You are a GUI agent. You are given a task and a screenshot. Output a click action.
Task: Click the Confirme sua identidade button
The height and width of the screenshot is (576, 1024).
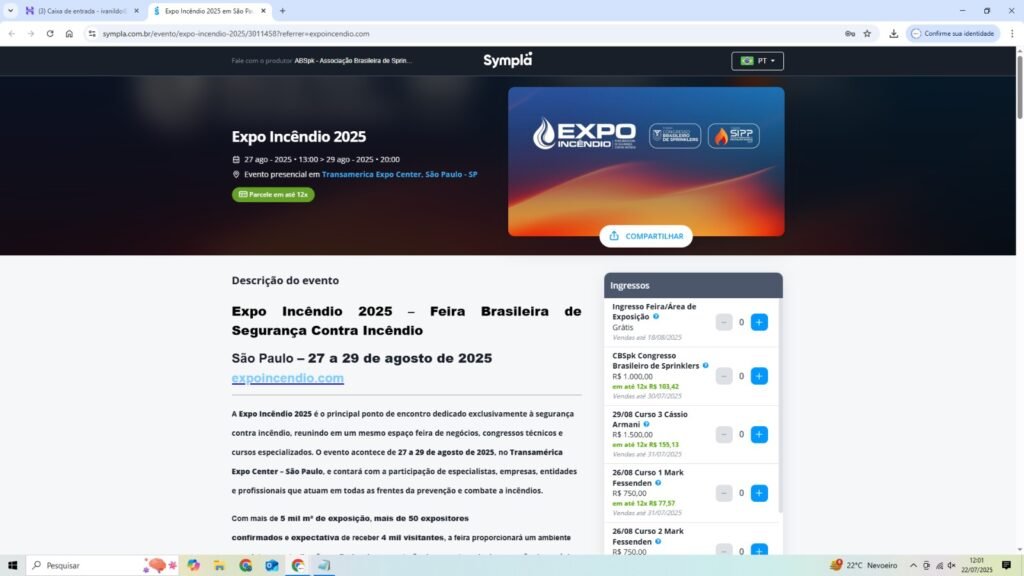tap(953, 33)
